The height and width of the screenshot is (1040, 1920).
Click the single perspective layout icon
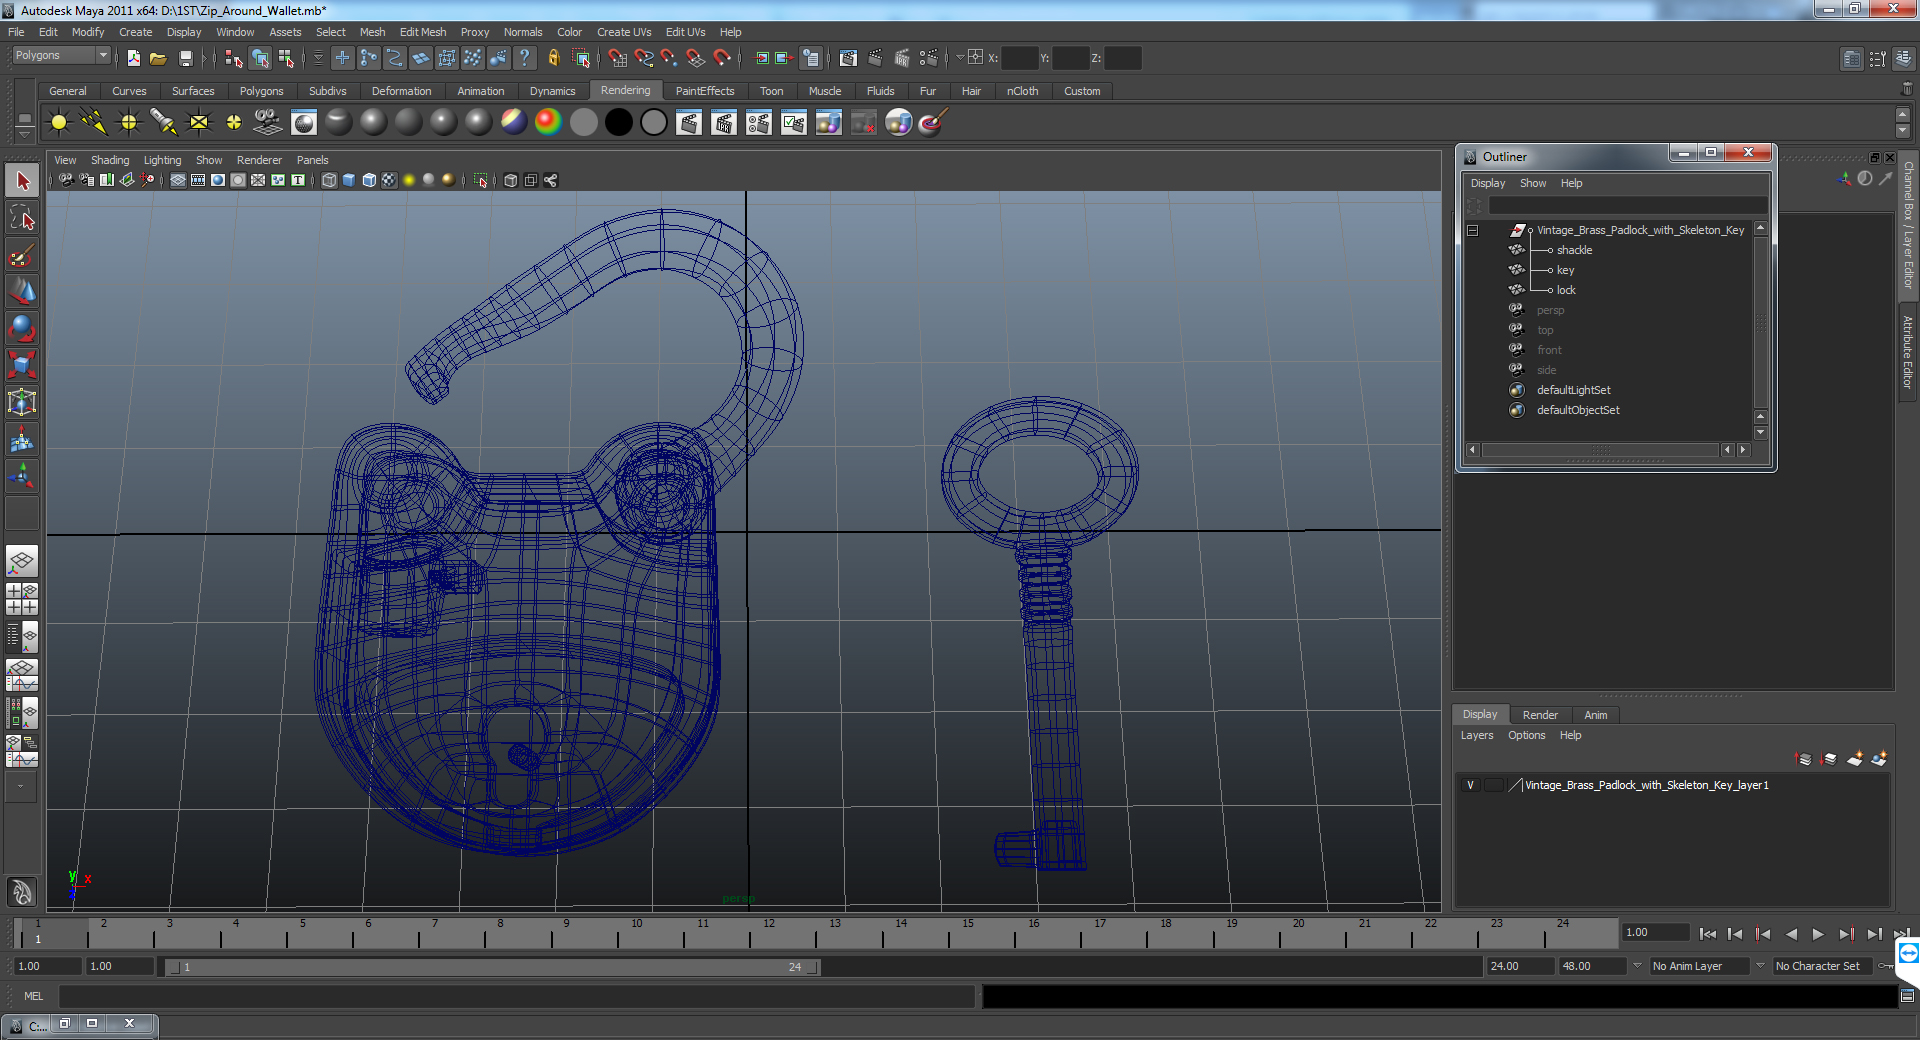pyautogui.click(x=22, y=561)
